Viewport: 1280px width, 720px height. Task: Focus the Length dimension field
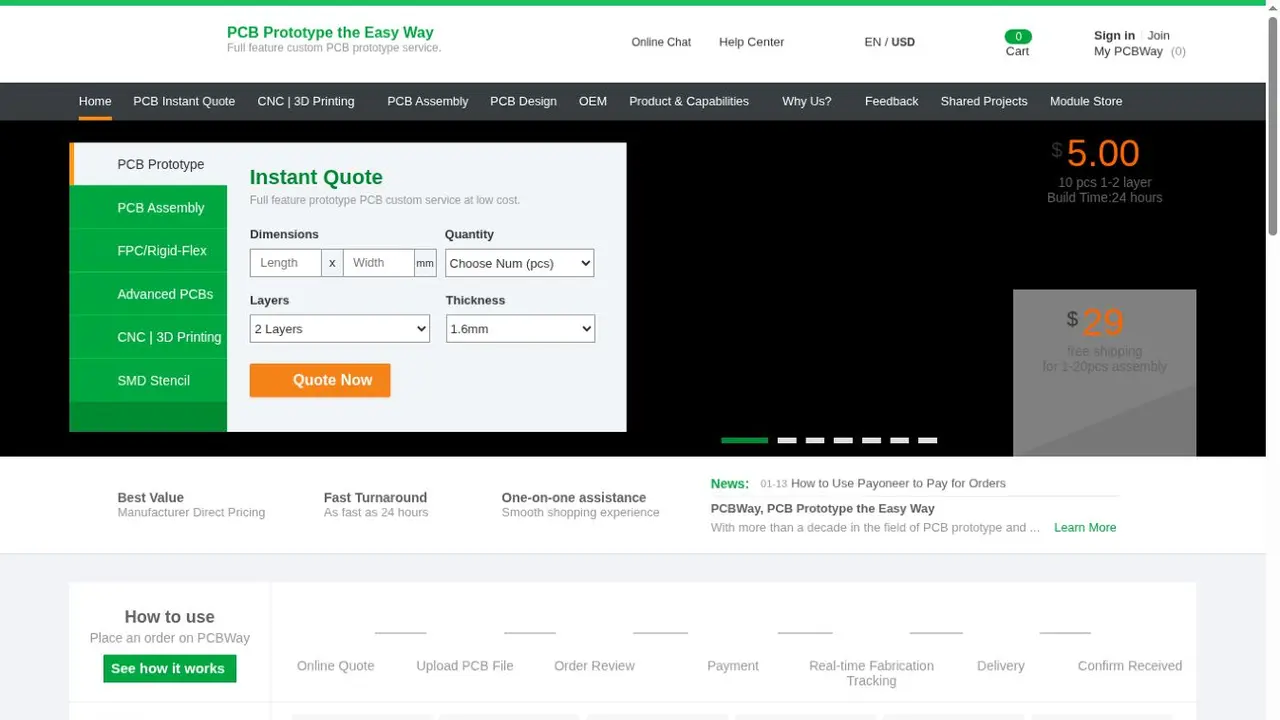[x=286, y=263]
